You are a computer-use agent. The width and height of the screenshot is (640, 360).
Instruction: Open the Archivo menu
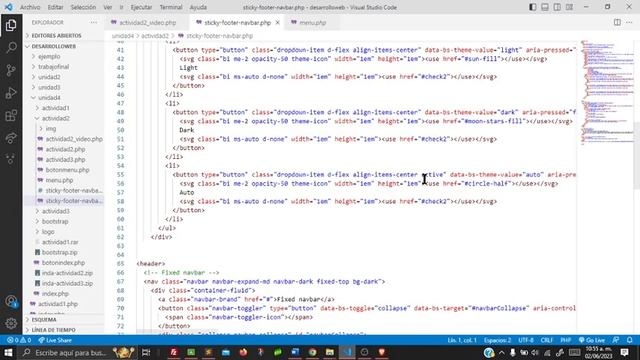tap(30, 7)
